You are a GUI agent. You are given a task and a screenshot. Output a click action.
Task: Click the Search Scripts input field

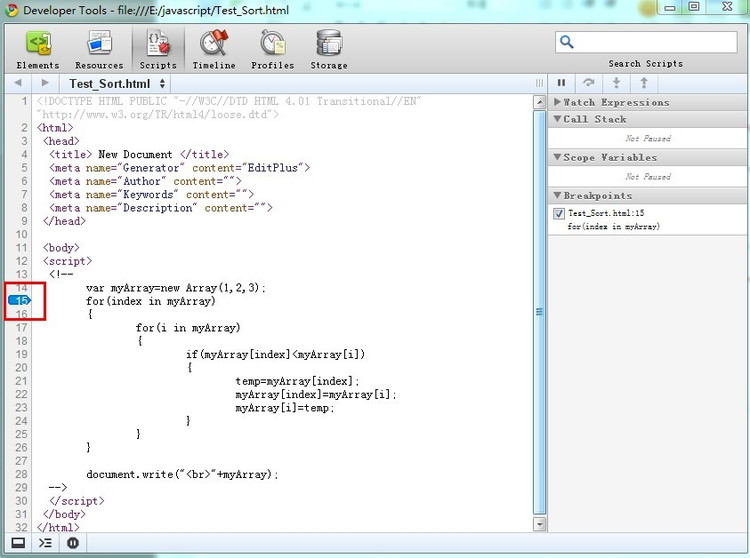point(646,42)
